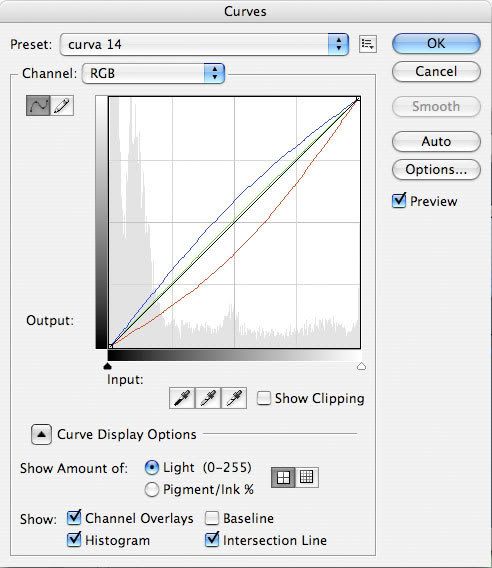Select the pencil draw curve tool
Image resolution: width=492 pixels, height=568 pixels.
[62, 106]
